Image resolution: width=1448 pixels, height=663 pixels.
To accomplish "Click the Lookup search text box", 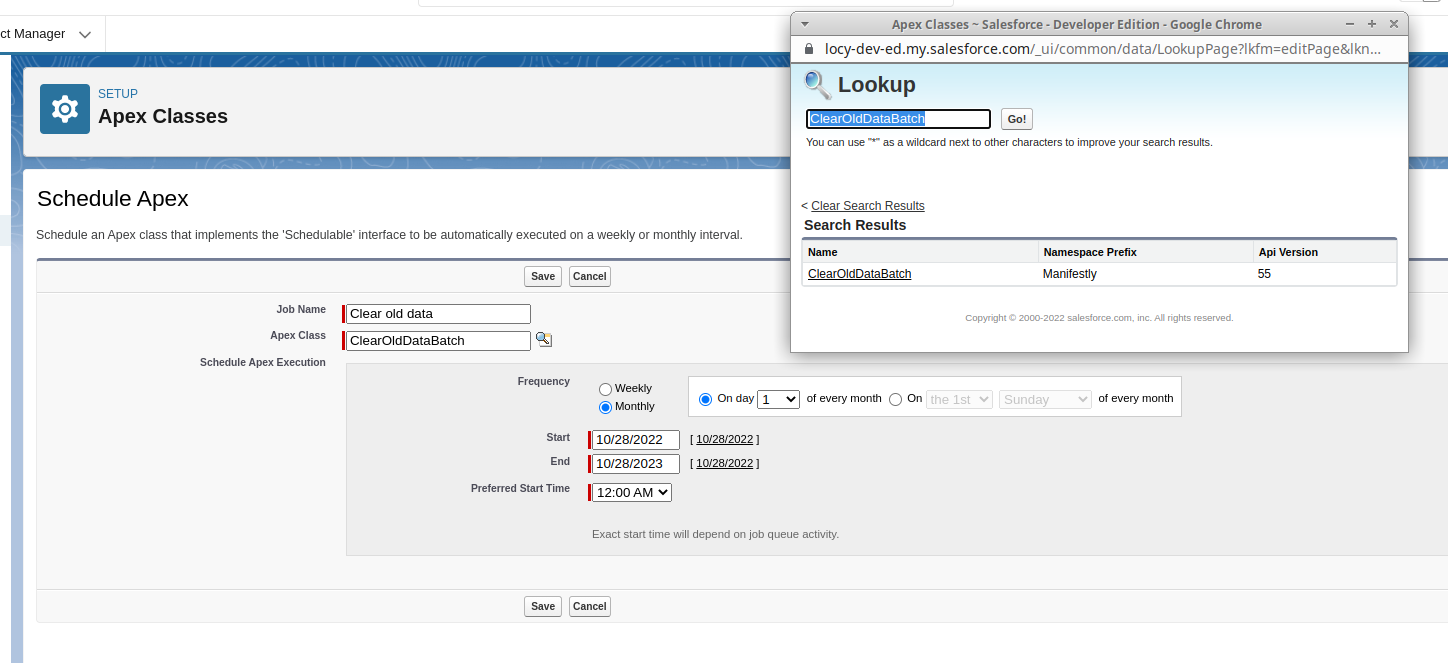I will click(898, 119).
